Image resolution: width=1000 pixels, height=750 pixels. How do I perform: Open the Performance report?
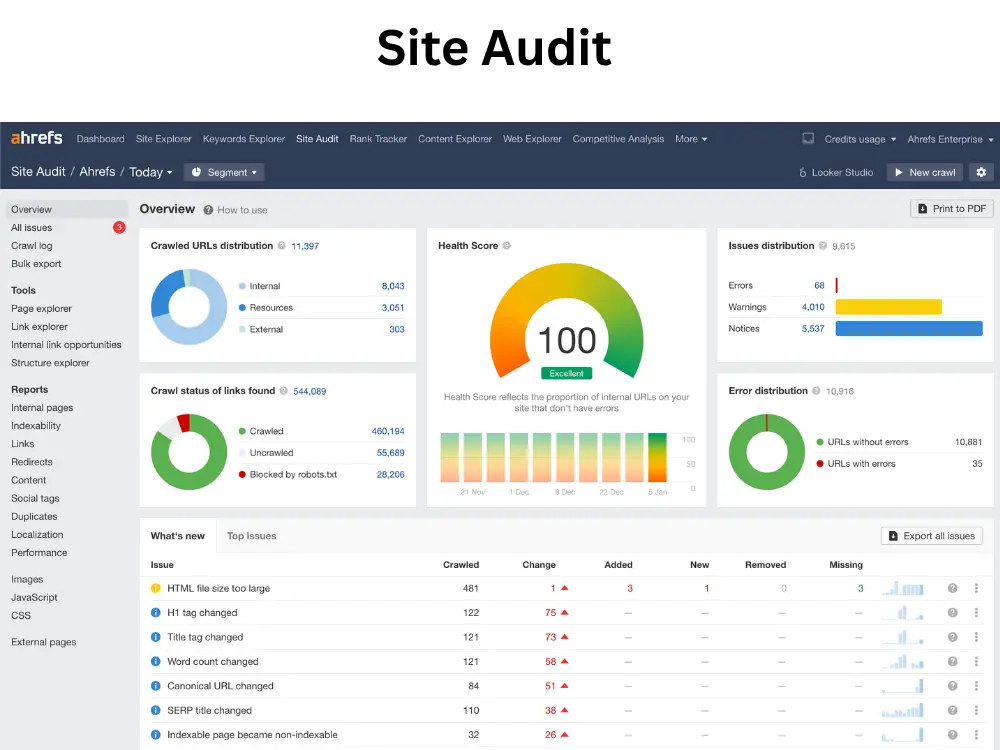click(39, 552)
